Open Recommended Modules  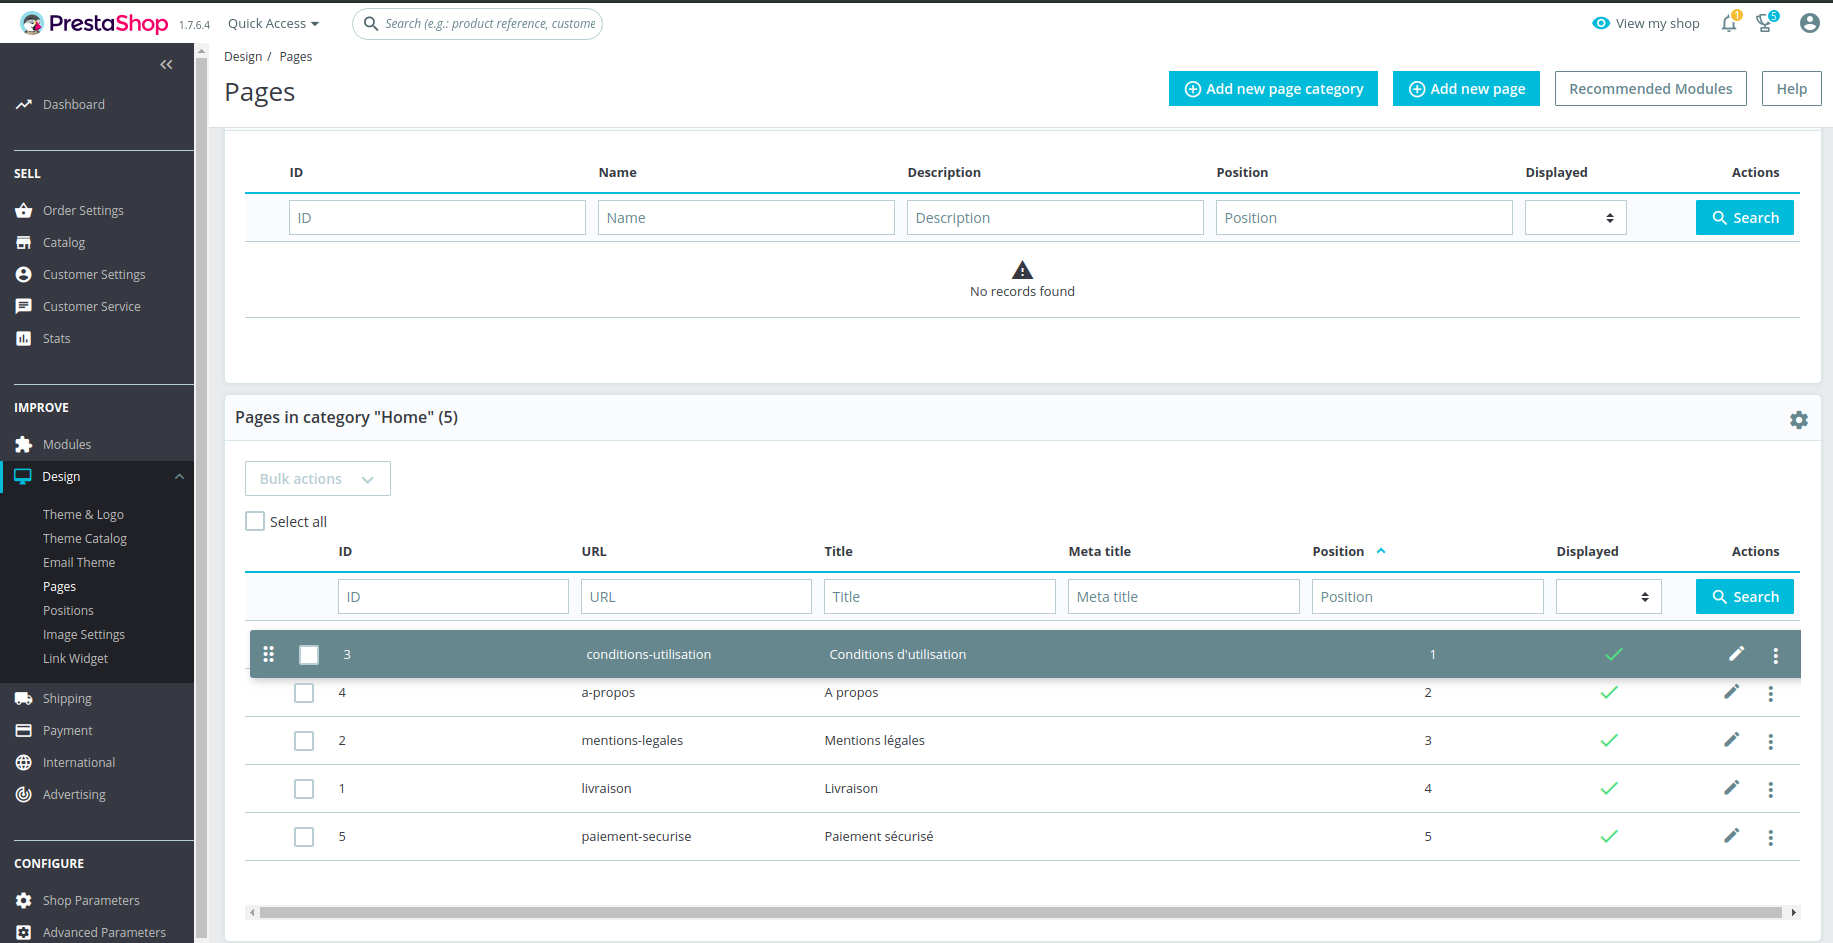coord(1650,88)
